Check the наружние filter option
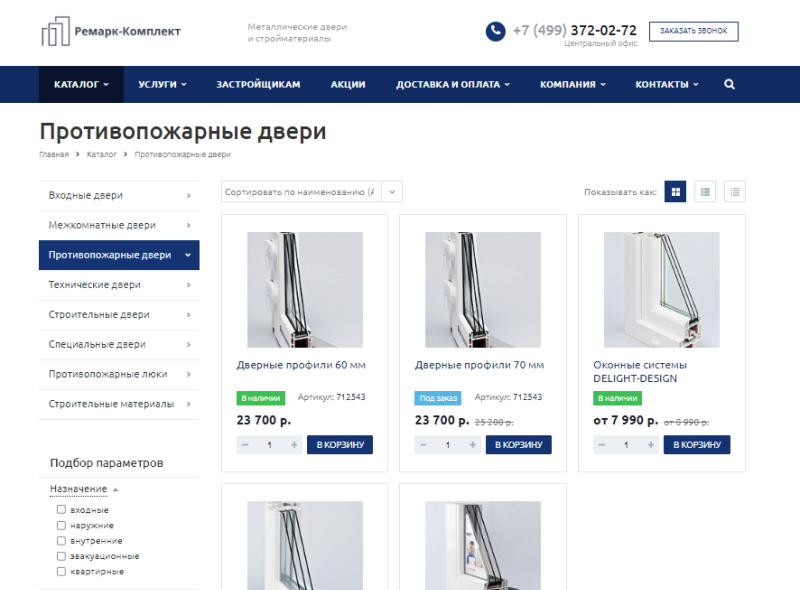Screen dimensions: 800x590 point(61,525)
